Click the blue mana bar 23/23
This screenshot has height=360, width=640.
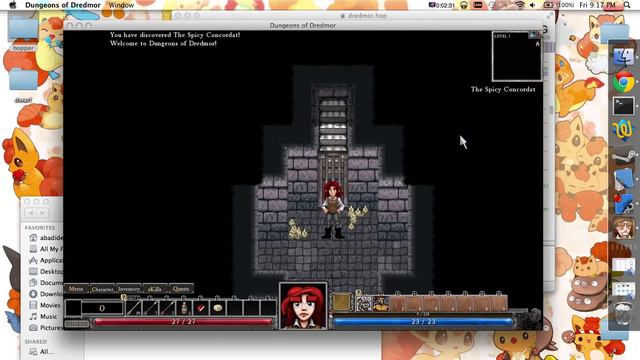point(423,322)
